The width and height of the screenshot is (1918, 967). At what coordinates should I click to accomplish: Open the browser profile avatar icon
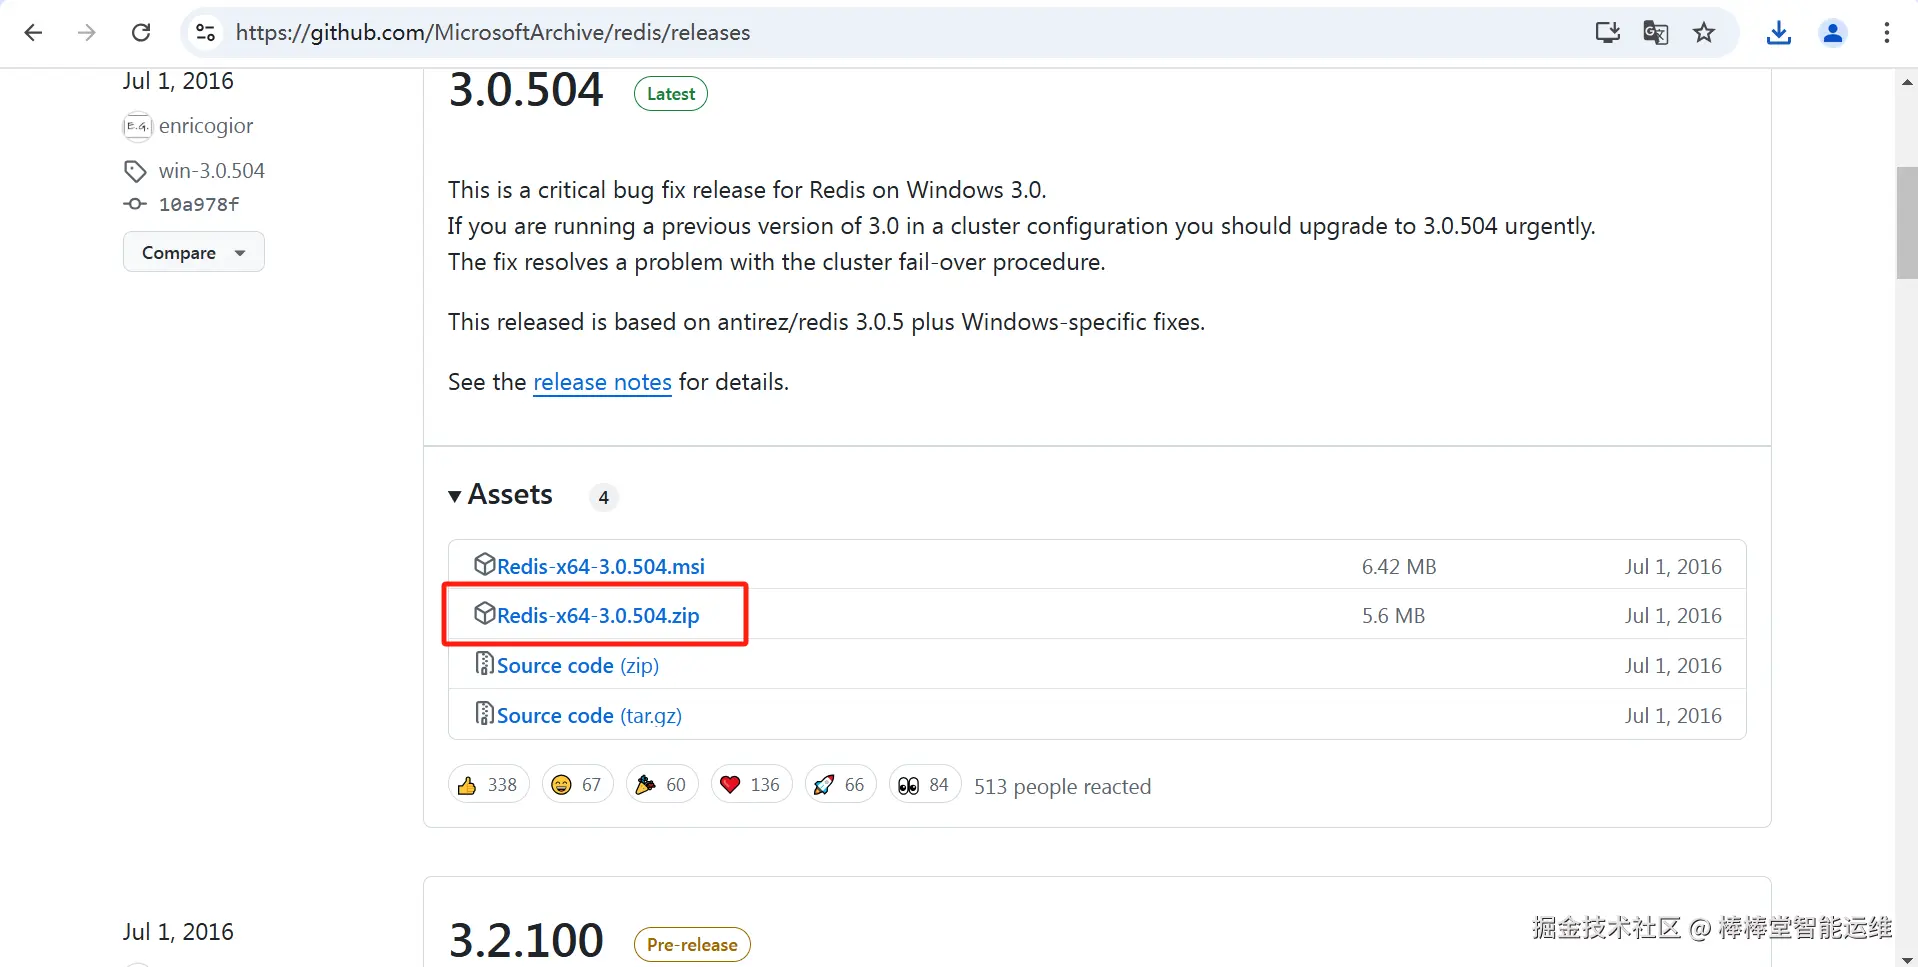[x=1832, y=33]
